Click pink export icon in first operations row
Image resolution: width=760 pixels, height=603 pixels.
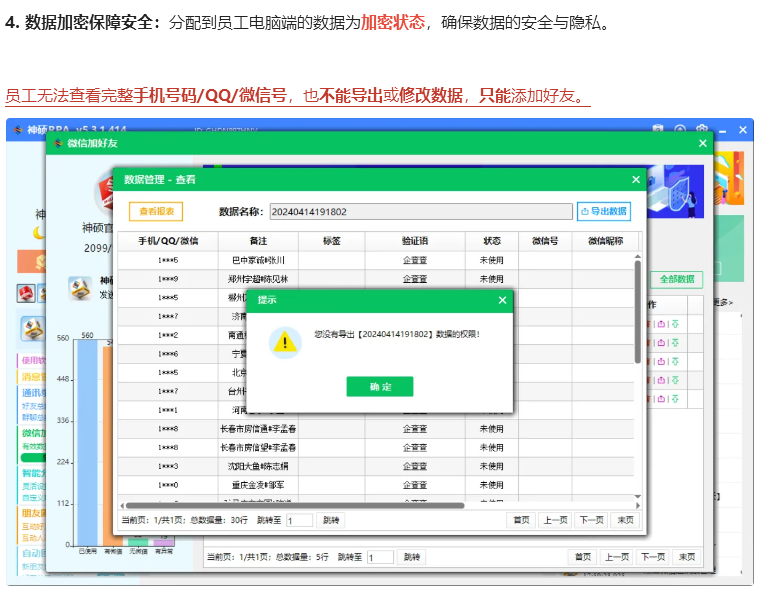[x=661, y=324]
